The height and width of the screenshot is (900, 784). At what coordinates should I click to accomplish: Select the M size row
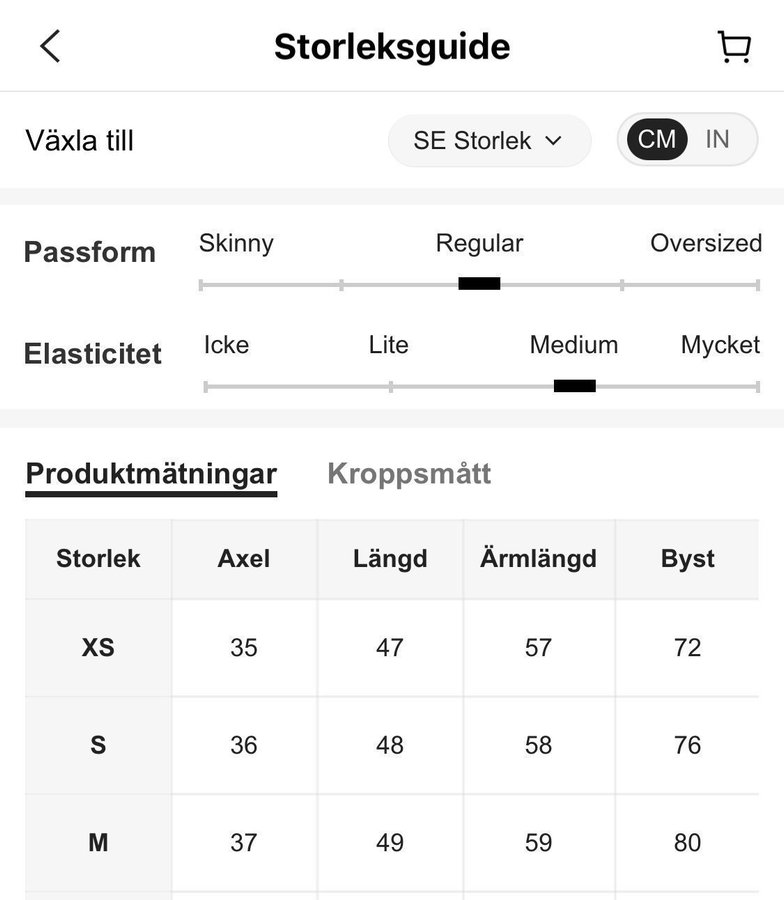[98, 843]
